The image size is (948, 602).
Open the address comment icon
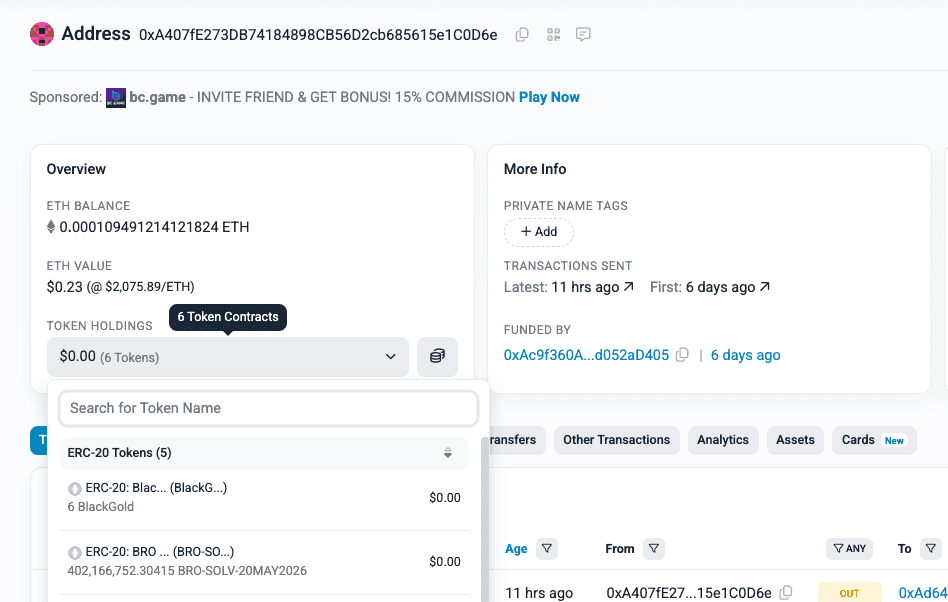click(584, 35)
